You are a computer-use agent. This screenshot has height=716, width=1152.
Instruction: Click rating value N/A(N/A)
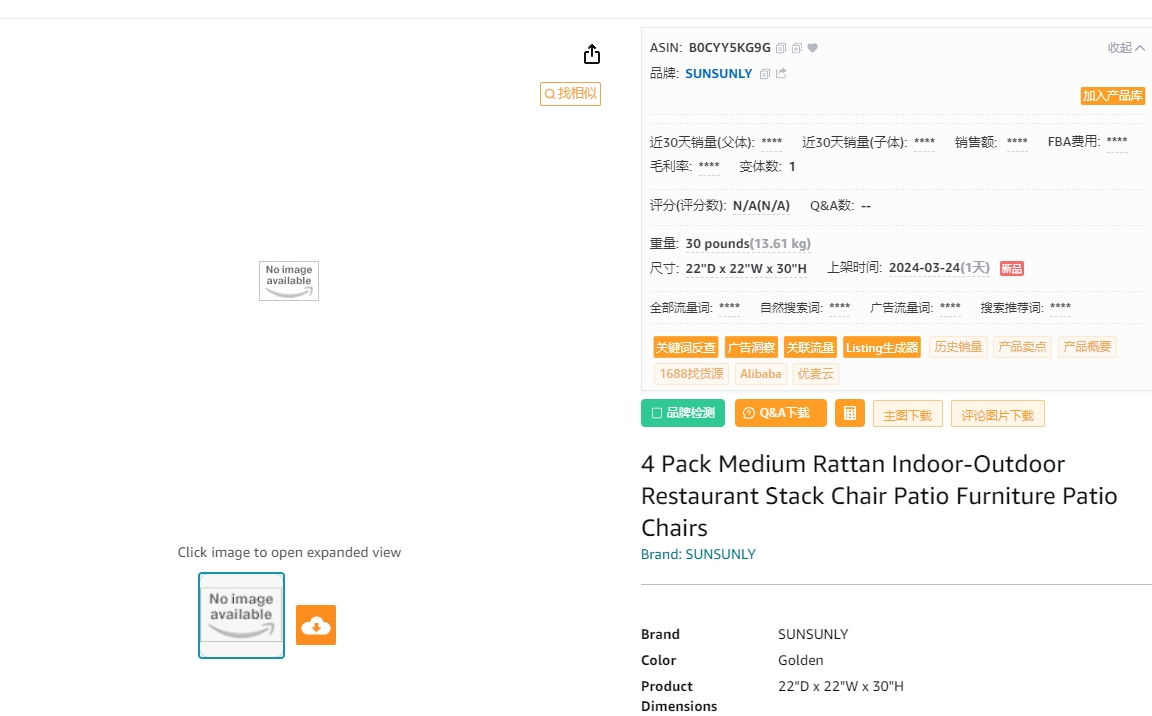pyautogui.click(x=761, y=206)
